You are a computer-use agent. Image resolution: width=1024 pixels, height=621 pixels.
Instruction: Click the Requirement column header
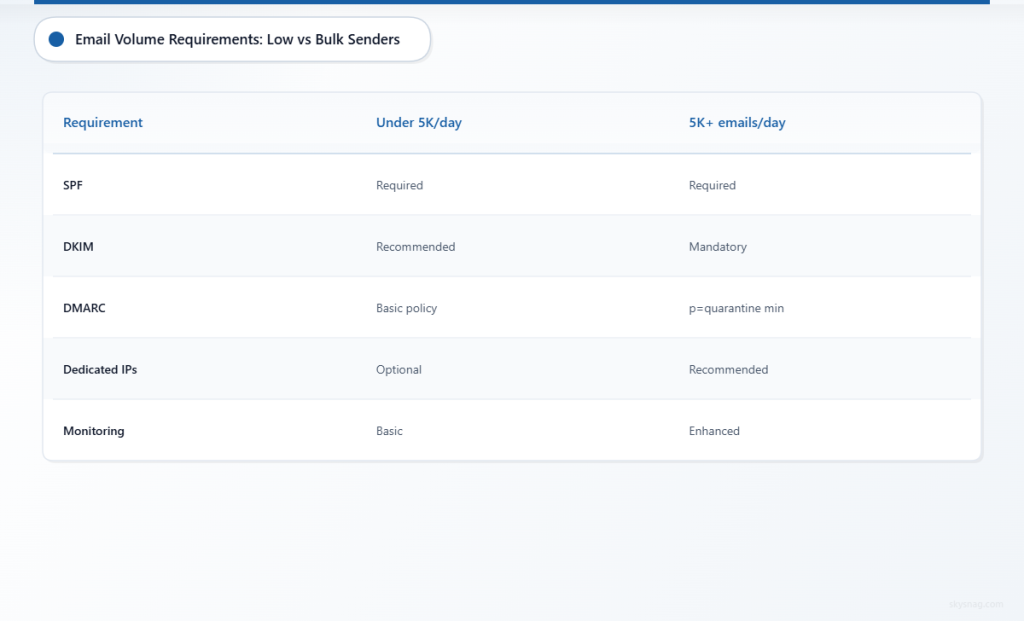pos(103,122)
